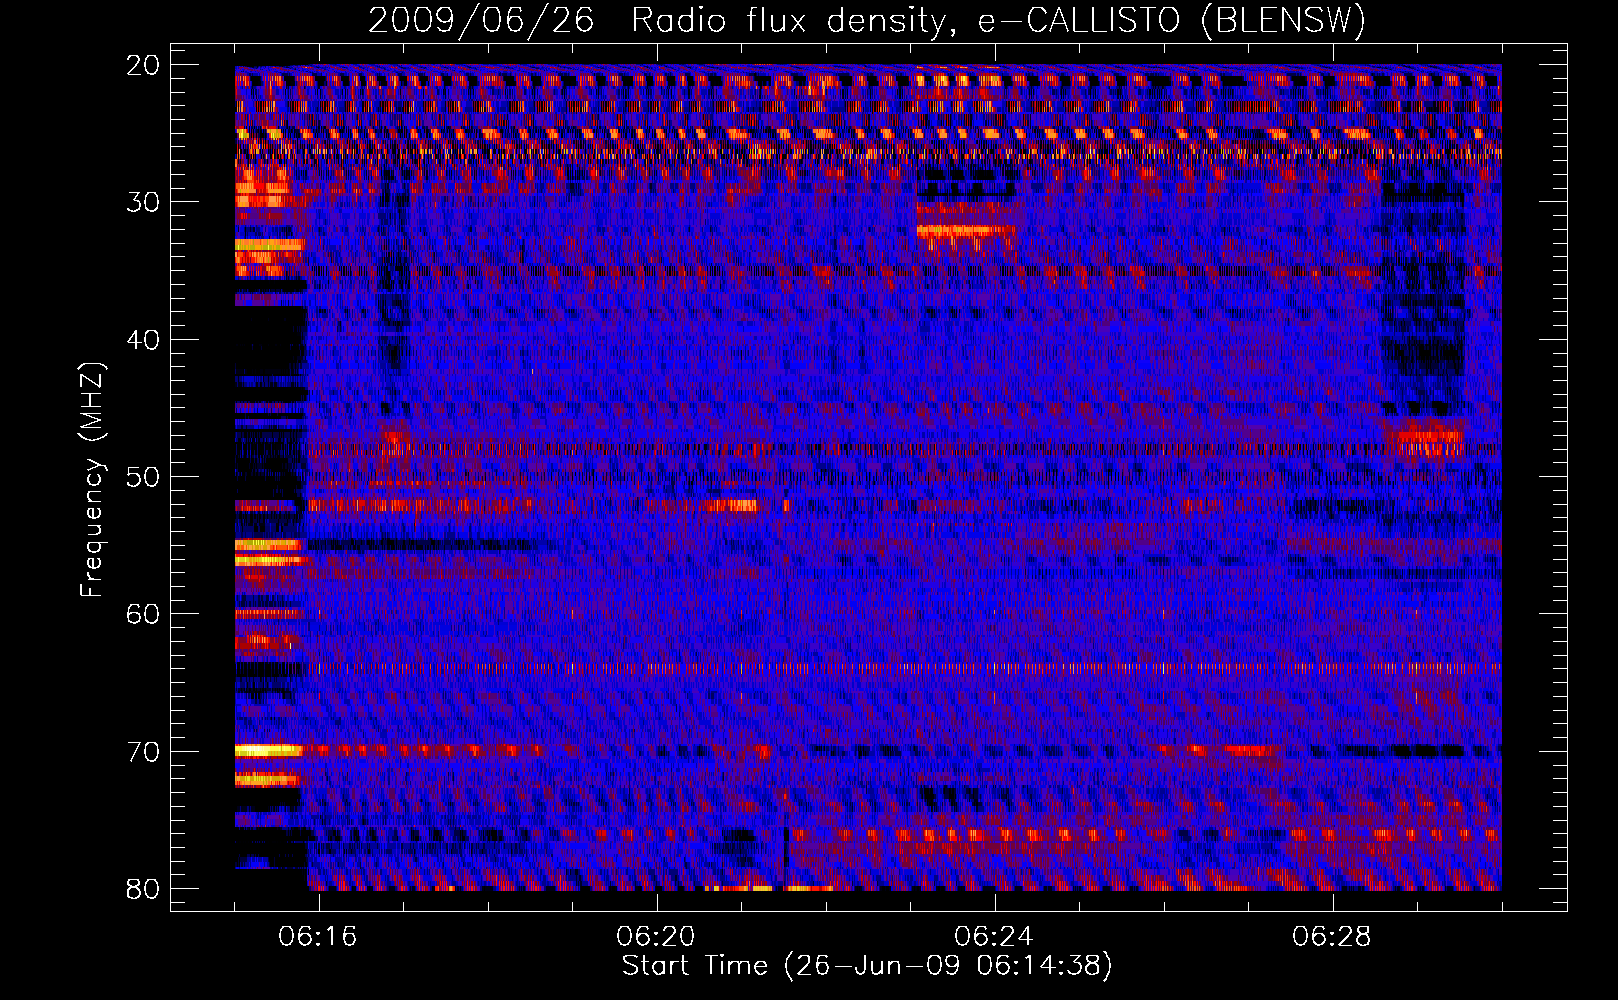
Task: Click the 40 frequency tick label
Action: click(144, 341)
